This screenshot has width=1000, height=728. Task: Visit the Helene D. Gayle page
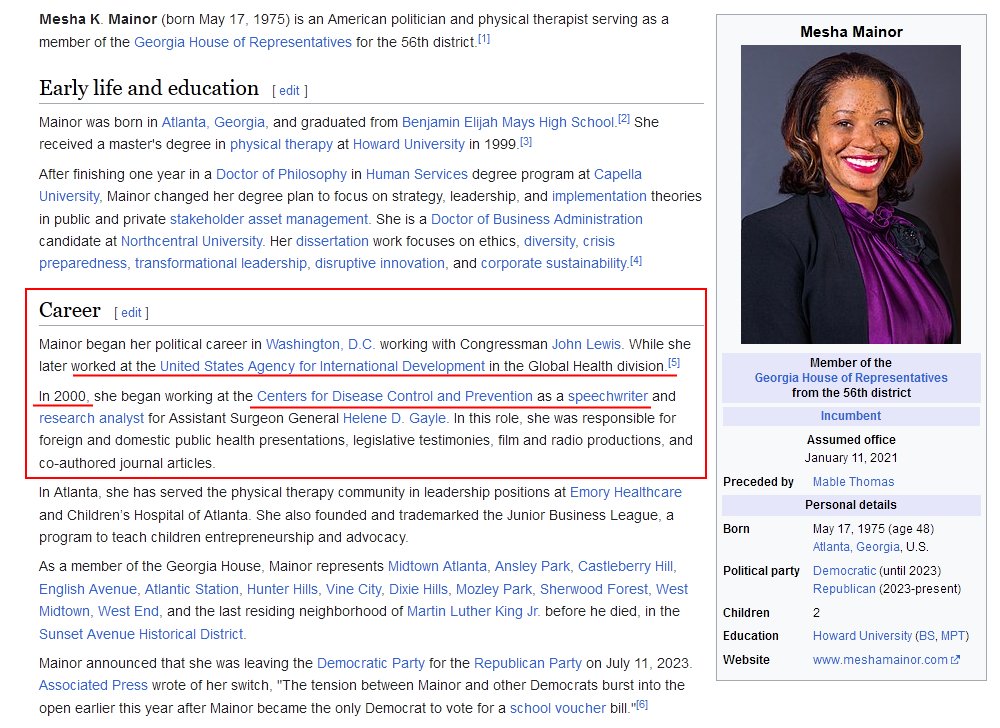point(395,418)
